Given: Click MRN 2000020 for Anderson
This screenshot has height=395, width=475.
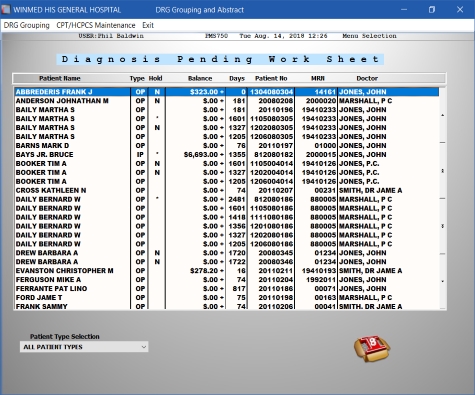Looking at the screenshot, I should 321,101.
